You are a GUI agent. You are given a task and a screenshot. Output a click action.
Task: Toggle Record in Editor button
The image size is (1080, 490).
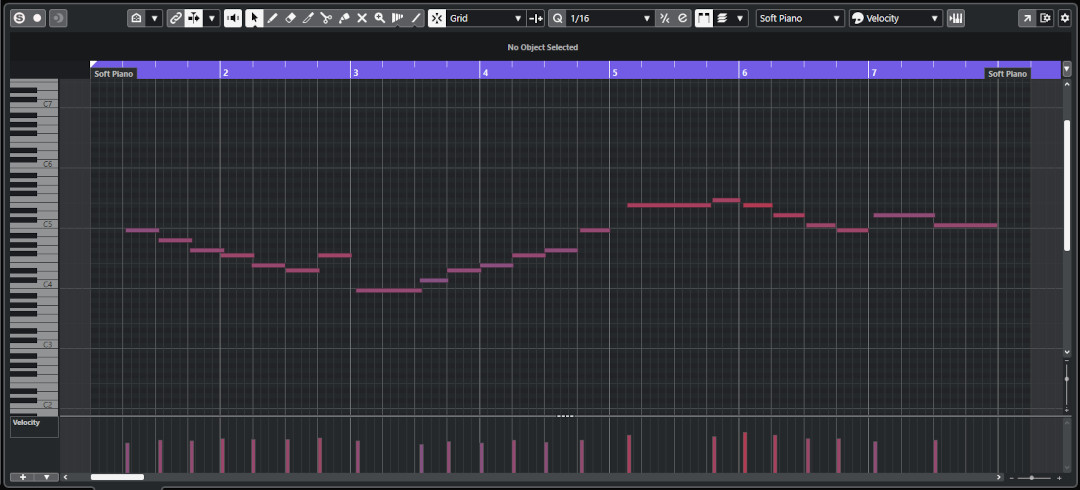38,19
